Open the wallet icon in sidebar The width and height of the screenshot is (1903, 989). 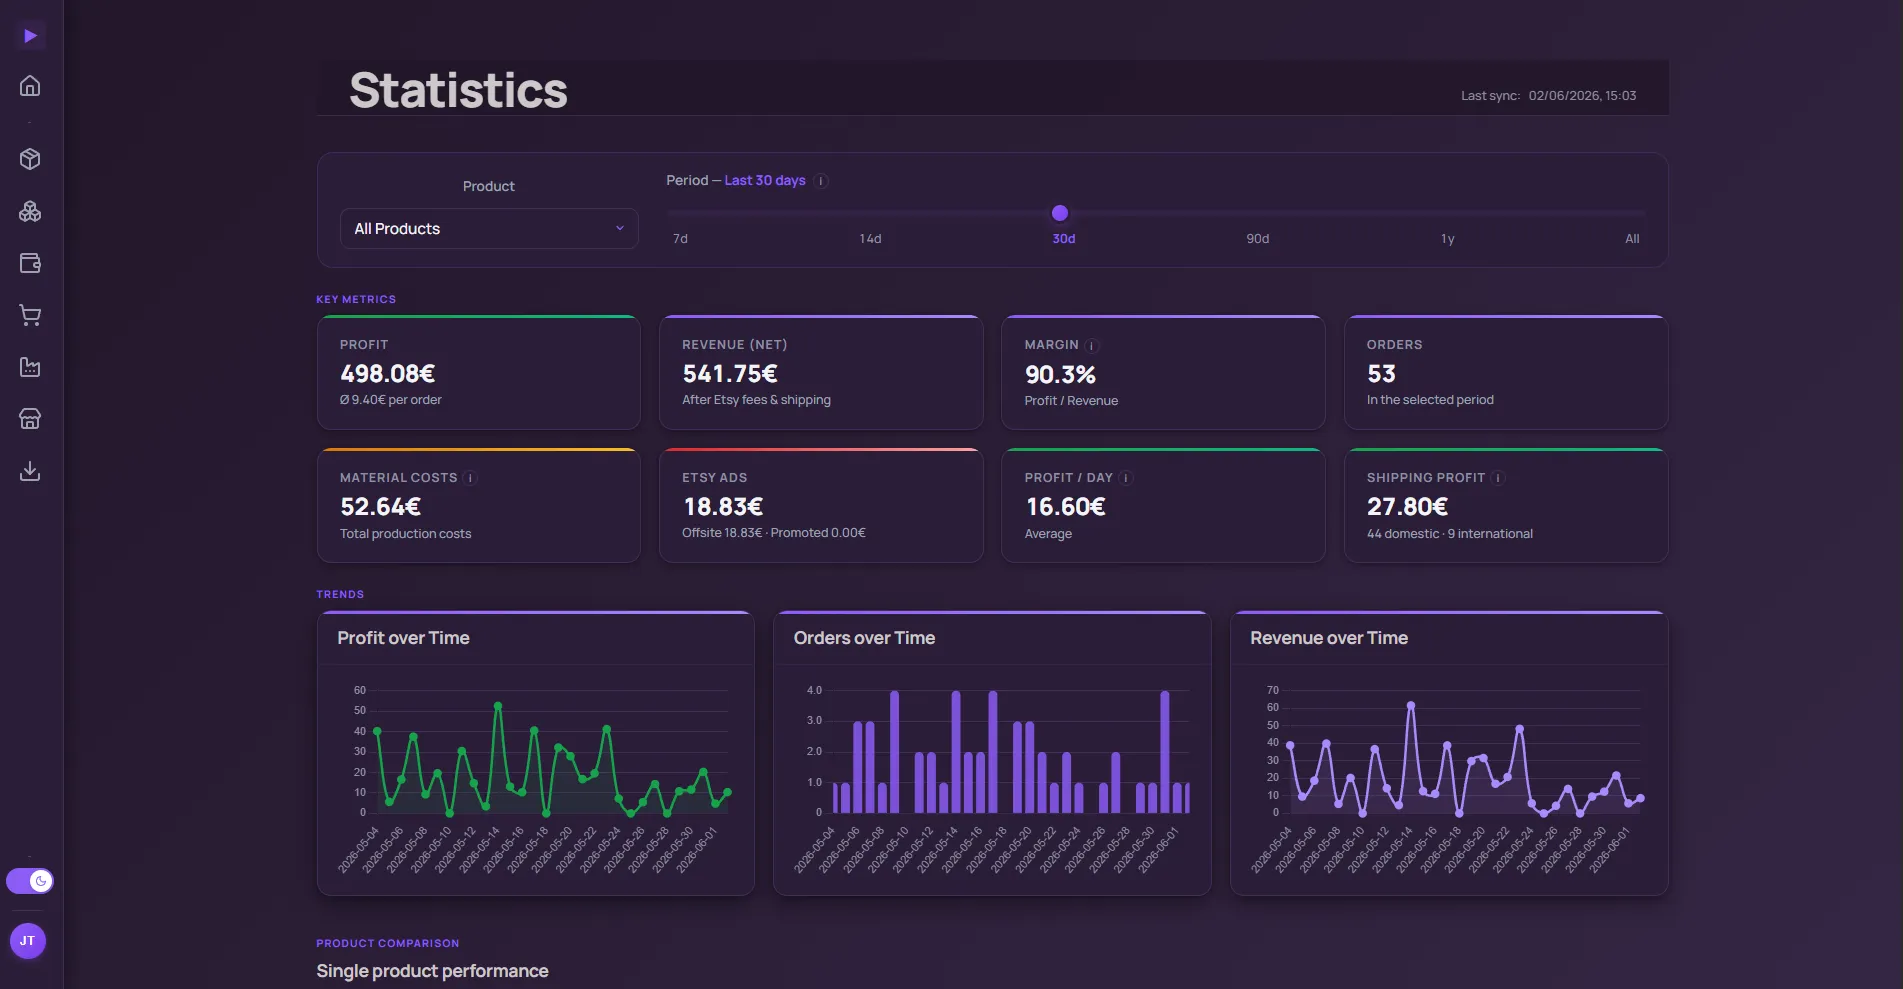click(30, 263)
